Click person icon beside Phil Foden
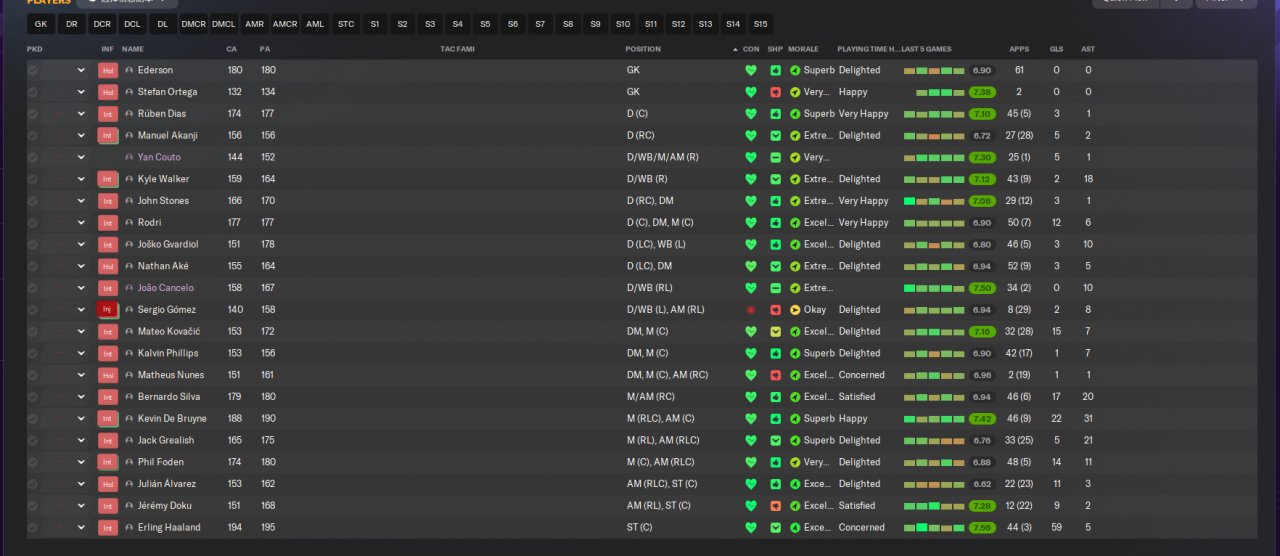1280x556 pixels. click(129, 462)
